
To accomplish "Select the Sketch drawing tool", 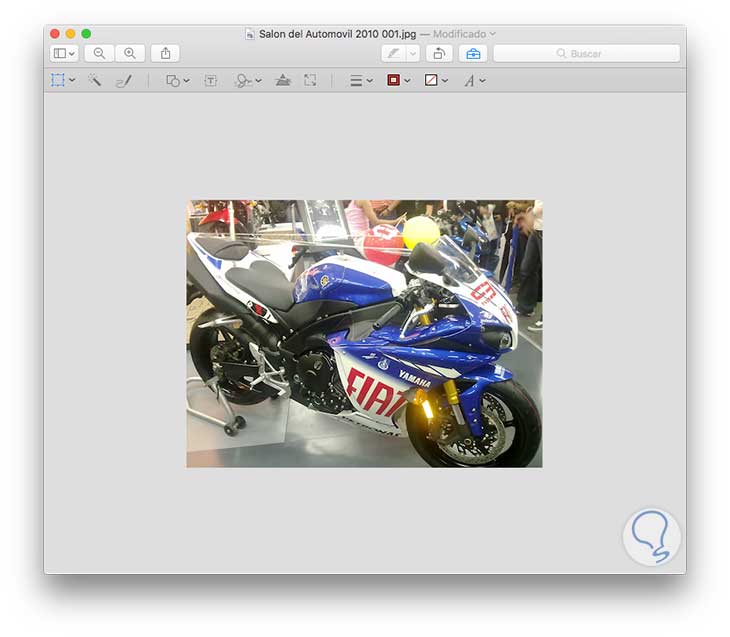I will (124, 81).
